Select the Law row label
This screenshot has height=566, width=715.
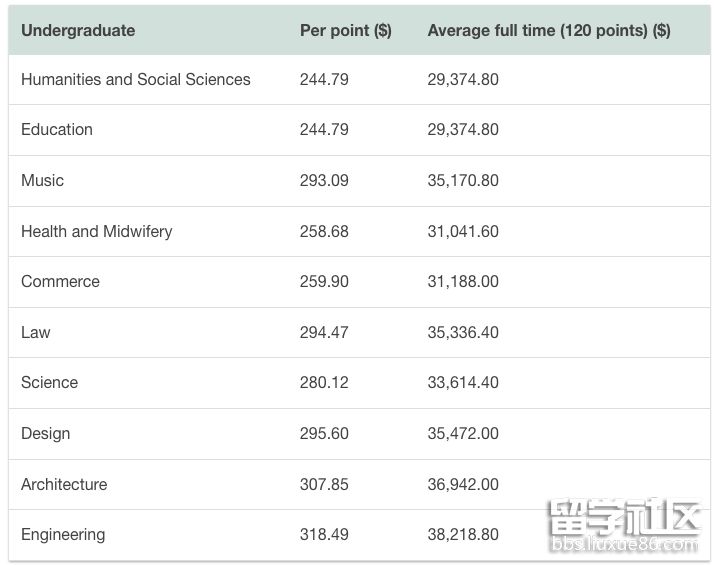tap(36, 332)
